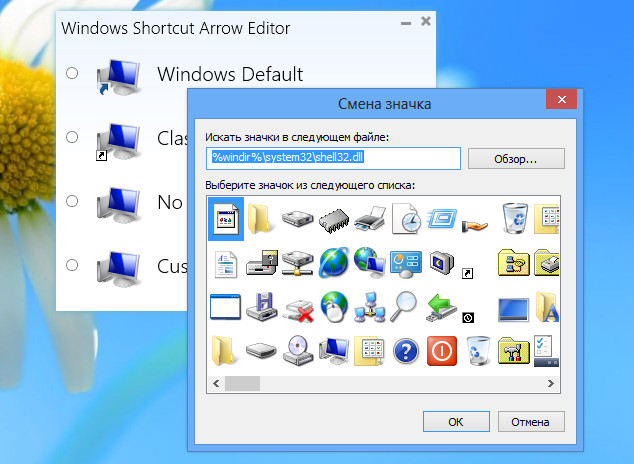Select the small shortcut arrow overlay icon
Screen dimensions: 634x464
click(467, 274)
